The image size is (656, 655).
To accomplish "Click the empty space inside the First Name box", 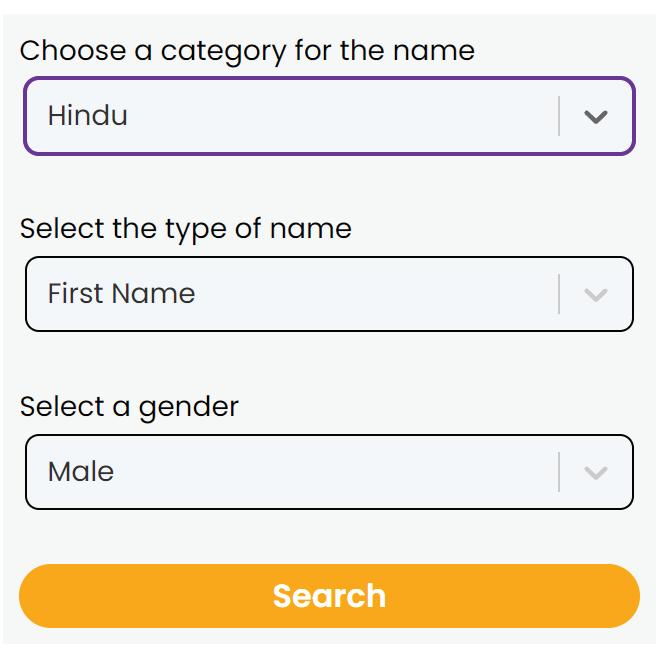I will click(380, 294).
